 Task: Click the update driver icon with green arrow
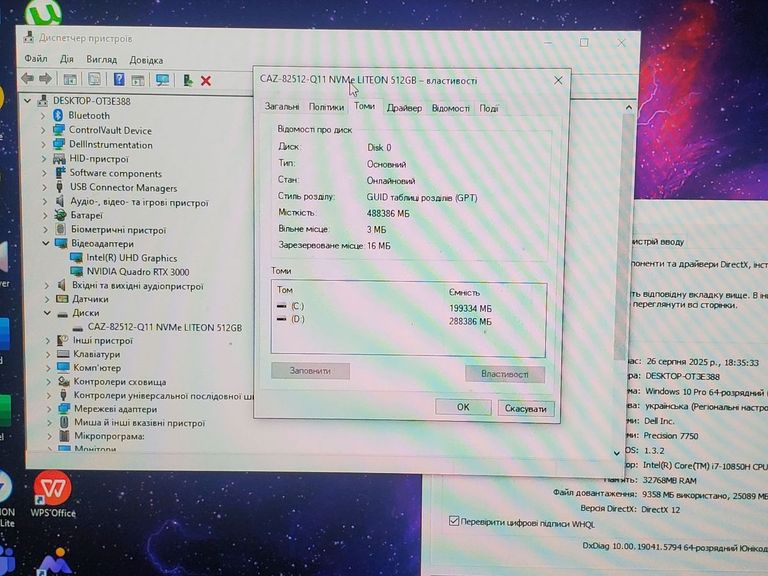pos(187,80)
